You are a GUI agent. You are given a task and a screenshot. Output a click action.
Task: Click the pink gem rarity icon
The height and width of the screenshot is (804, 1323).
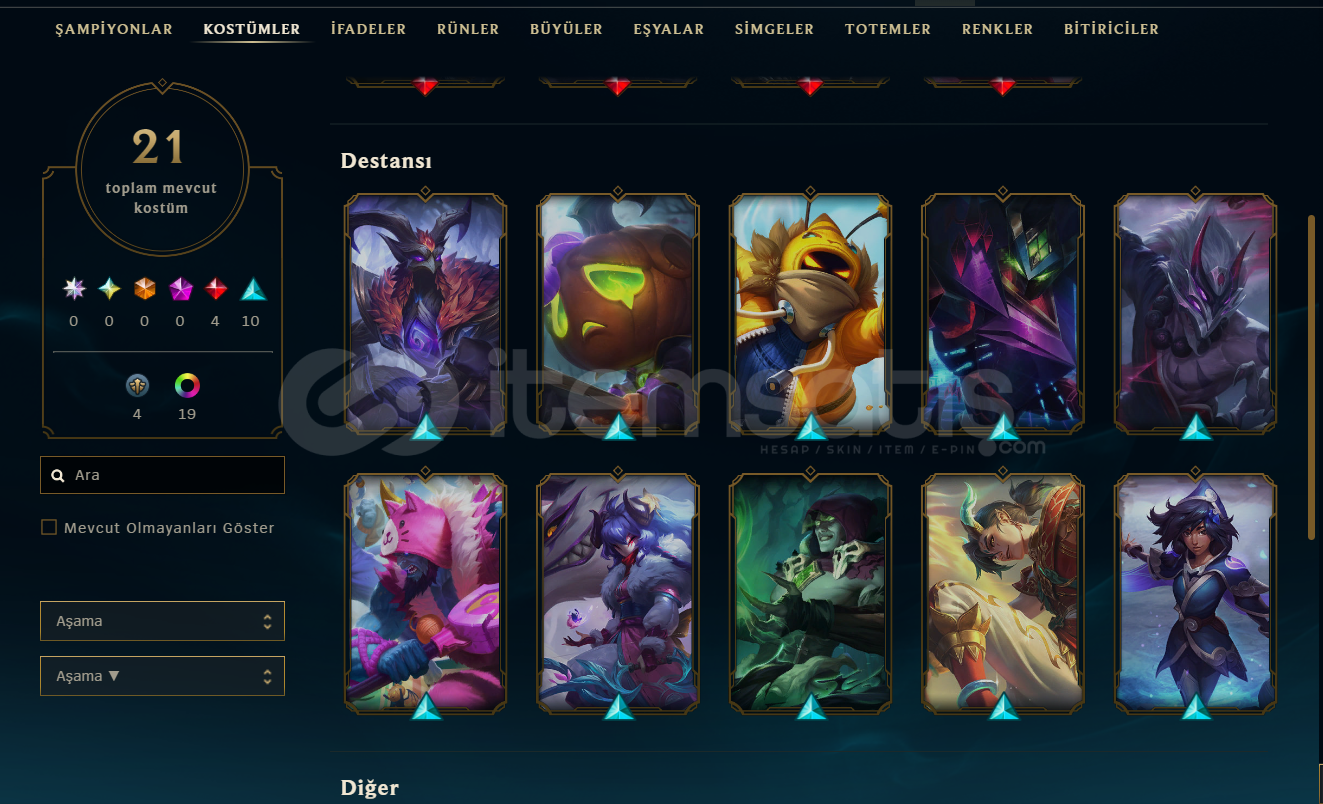181,290
